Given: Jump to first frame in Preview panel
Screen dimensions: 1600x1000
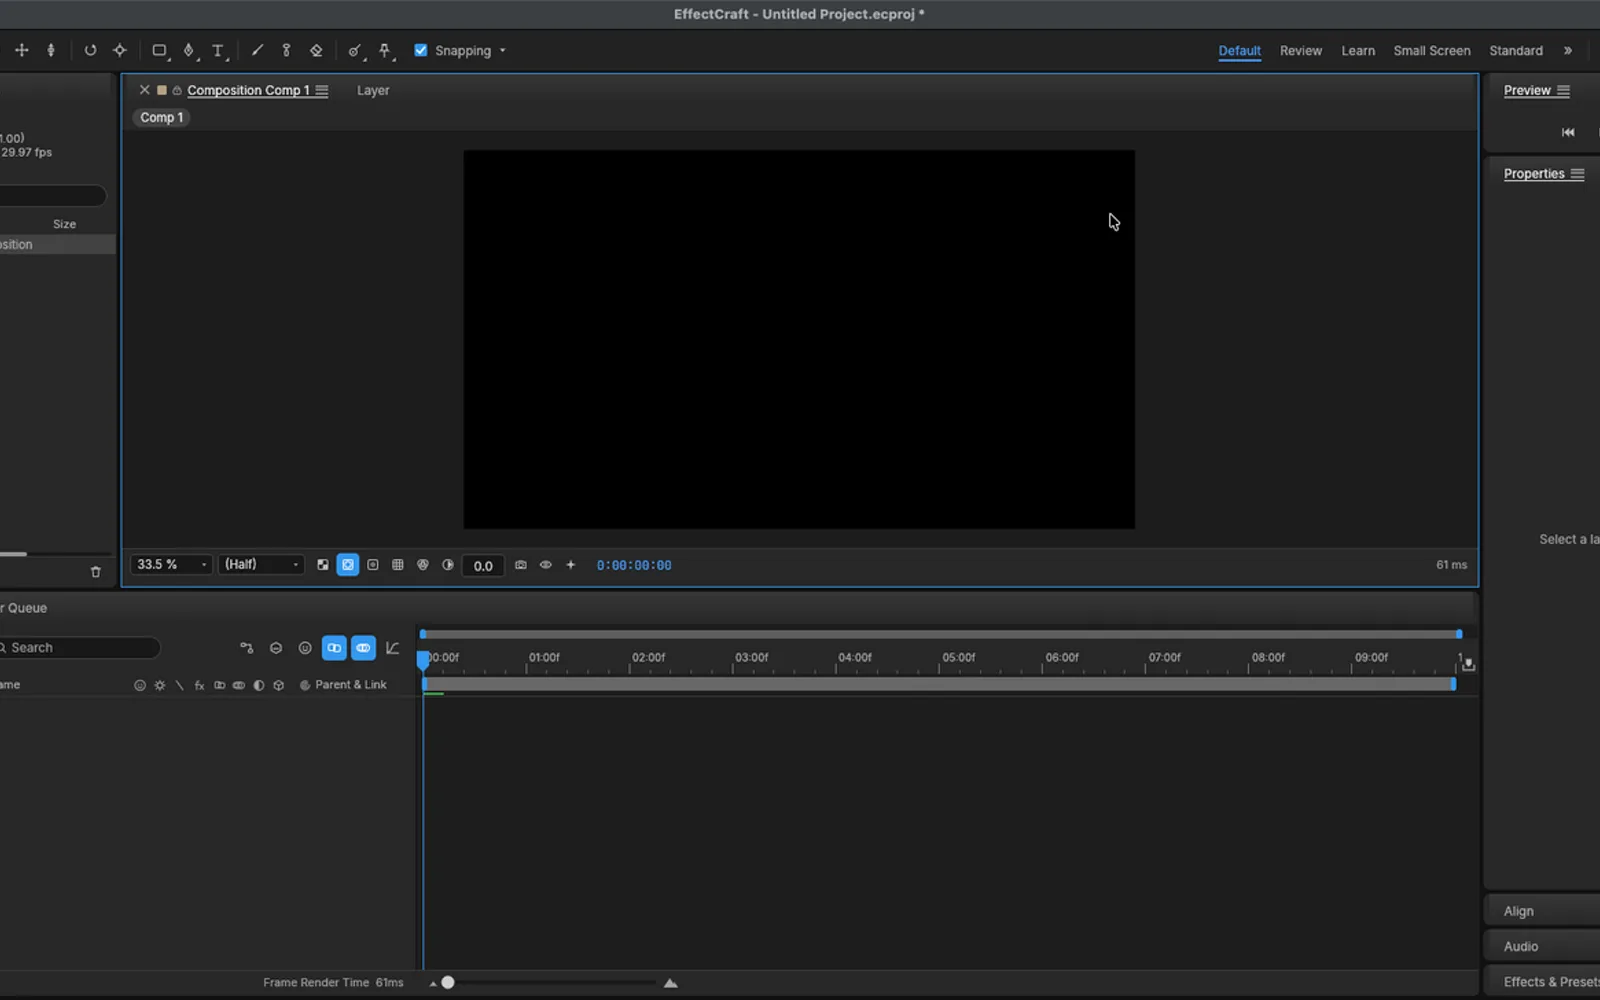Looking at the screenshot, I should pos(1568,132).
